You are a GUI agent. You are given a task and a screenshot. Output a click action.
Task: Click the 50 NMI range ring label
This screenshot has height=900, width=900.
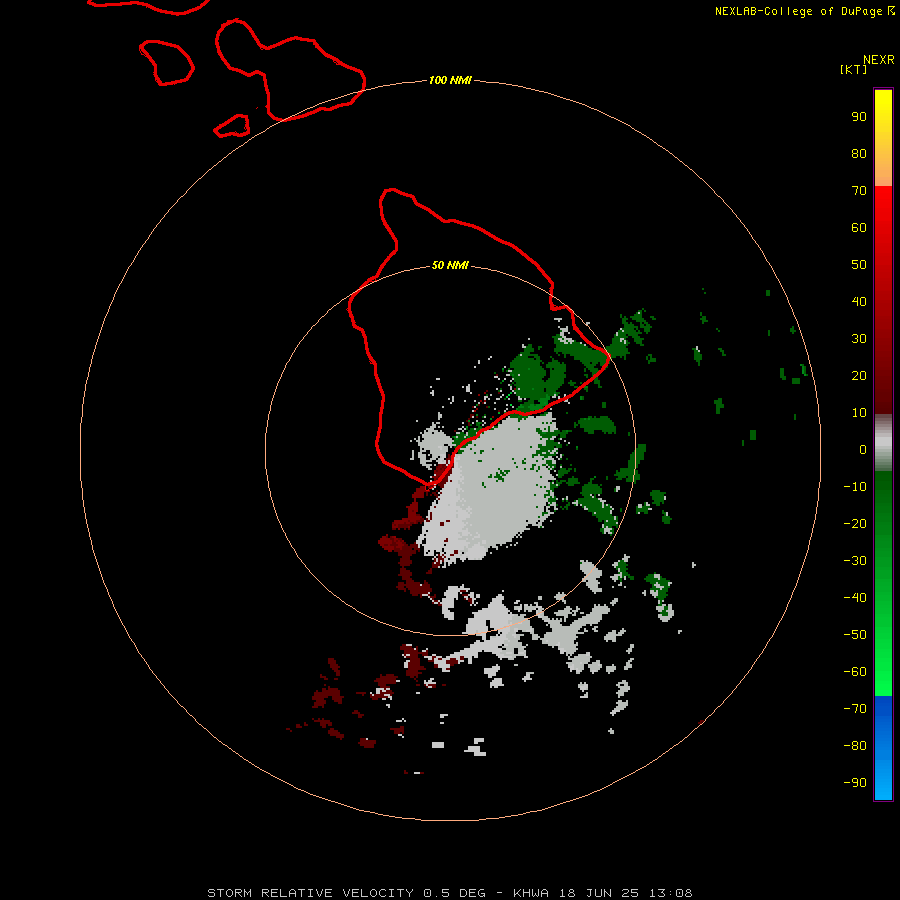450,265
